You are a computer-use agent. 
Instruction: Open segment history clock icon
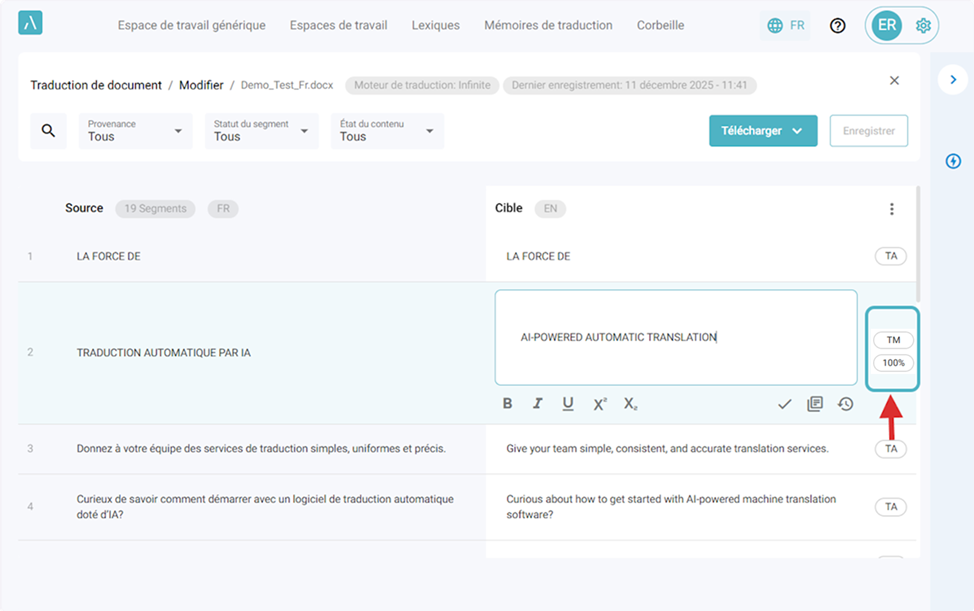[845, 404]
